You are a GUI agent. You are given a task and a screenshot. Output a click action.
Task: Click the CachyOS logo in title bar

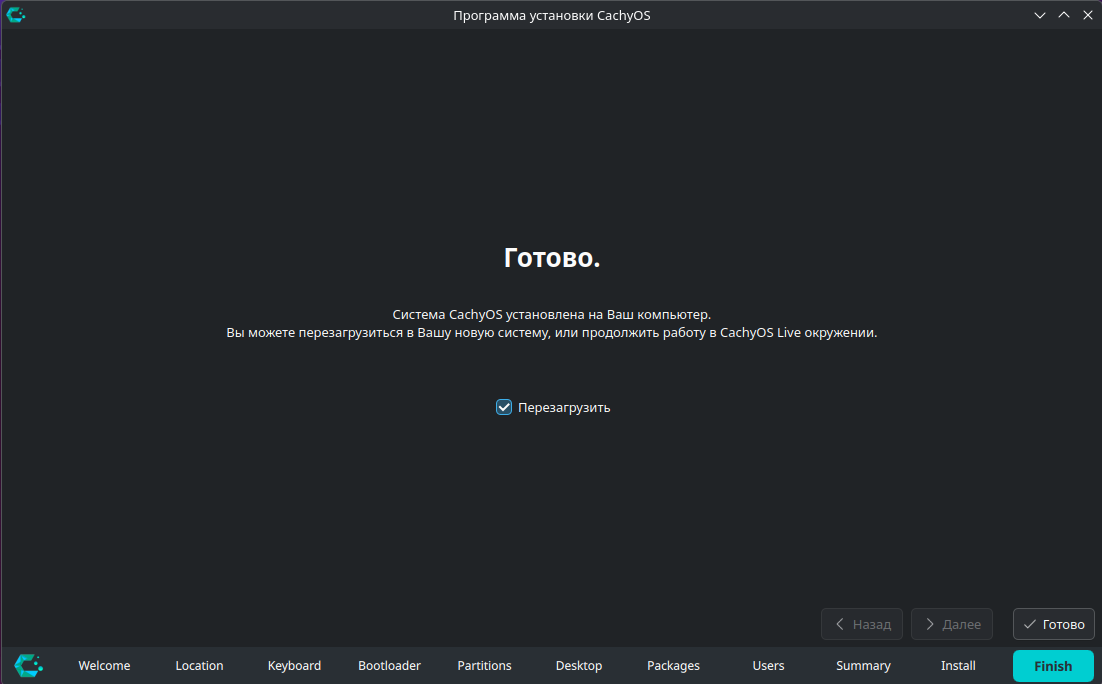tap(15, 15)
